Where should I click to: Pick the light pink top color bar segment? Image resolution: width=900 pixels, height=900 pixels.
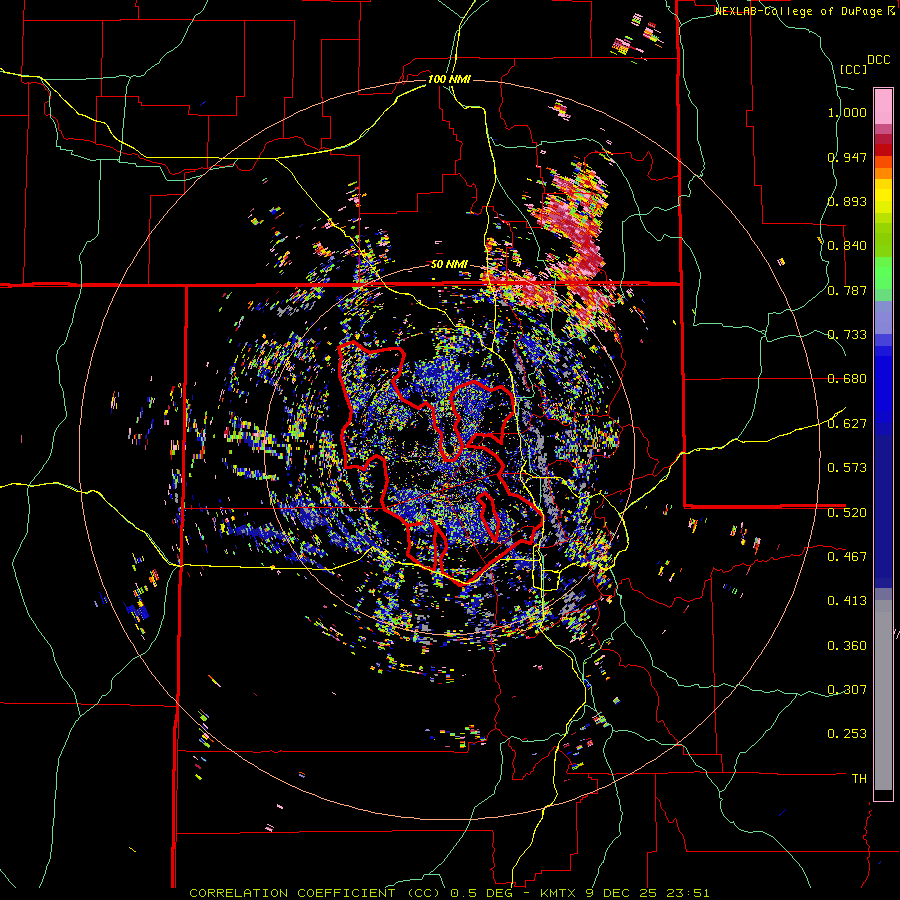(883, 106)
